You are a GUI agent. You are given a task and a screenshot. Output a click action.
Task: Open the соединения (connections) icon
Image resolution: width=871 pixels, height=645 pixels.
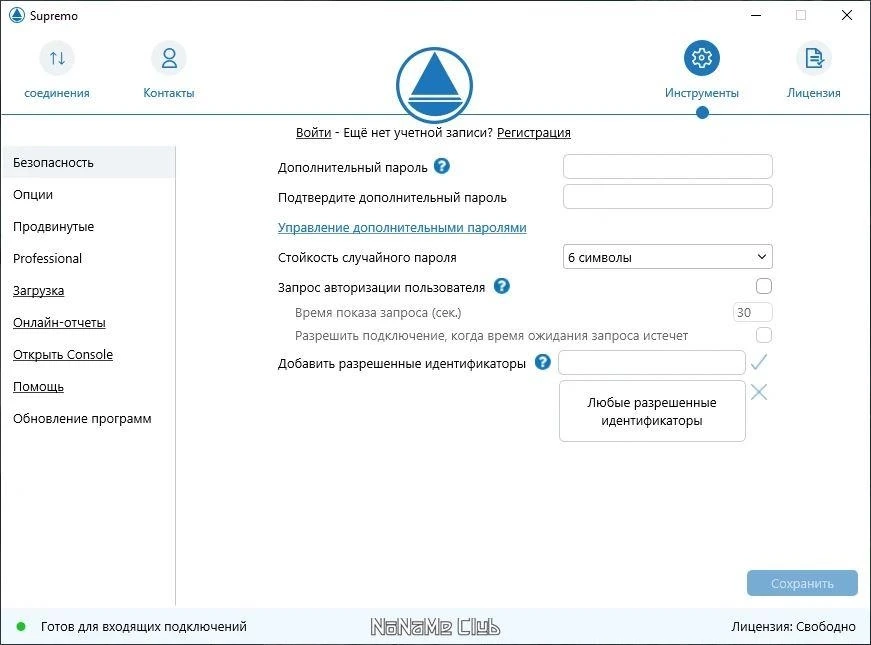click(x=57, y=58)
